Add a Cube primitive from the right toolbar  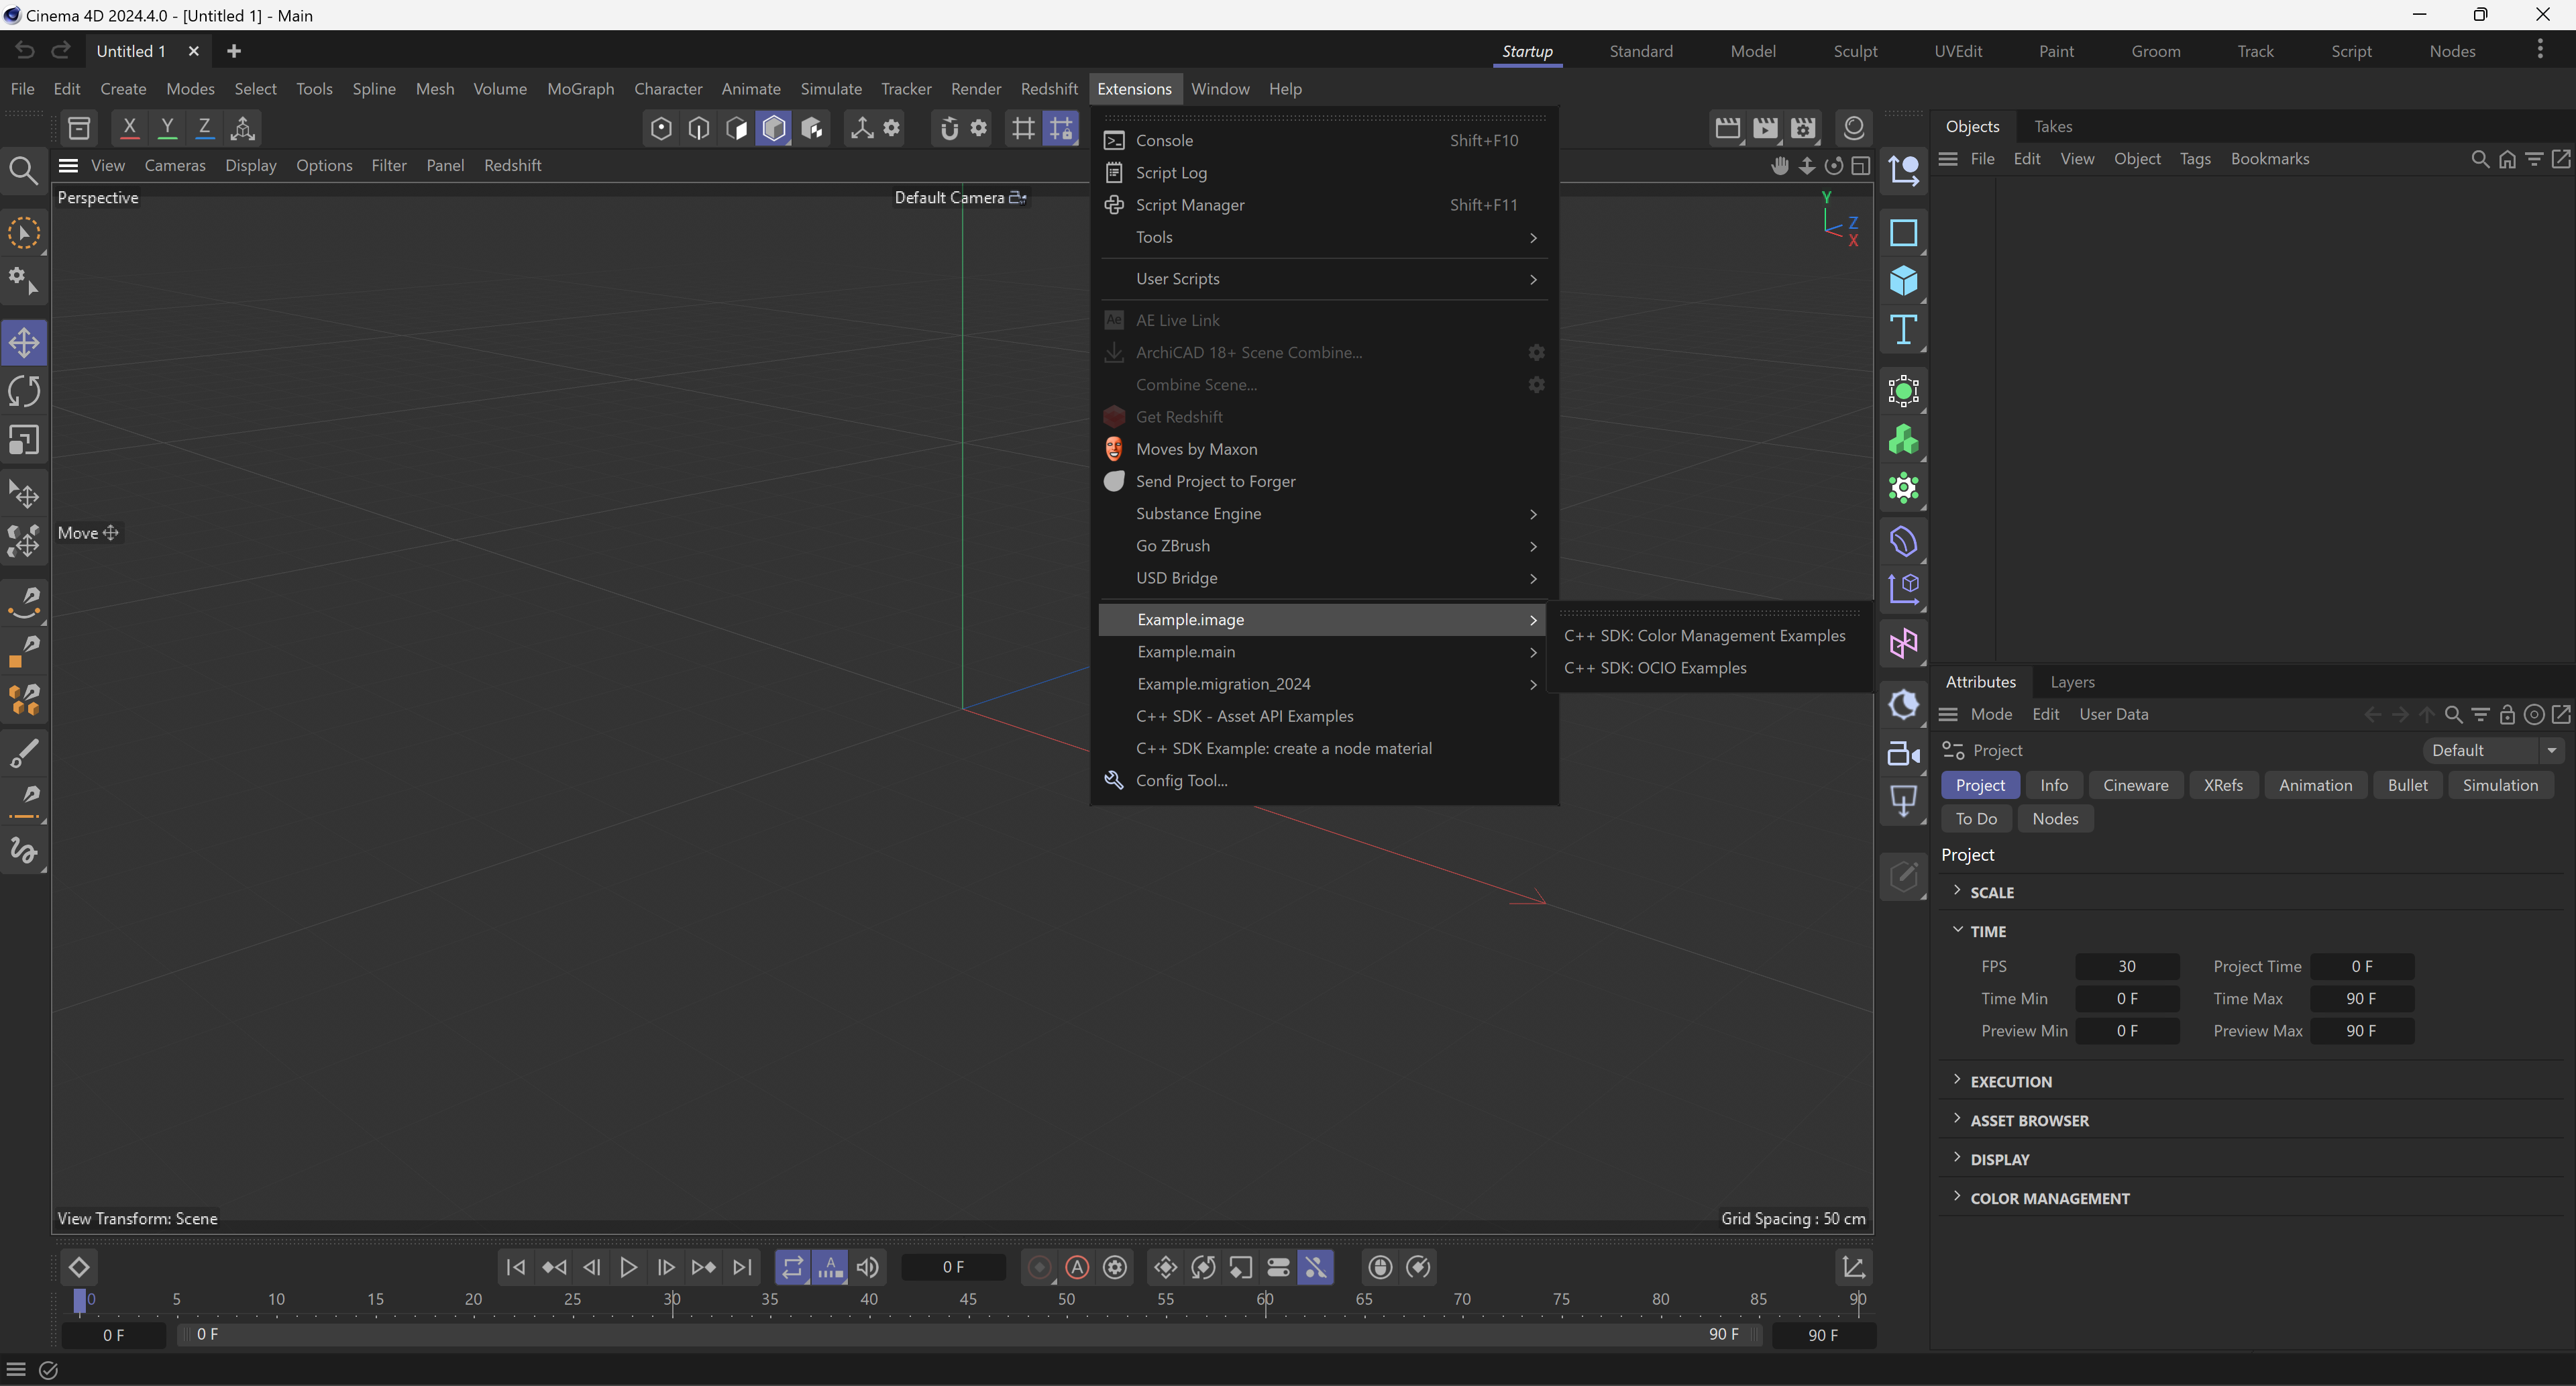[1904, 281]
